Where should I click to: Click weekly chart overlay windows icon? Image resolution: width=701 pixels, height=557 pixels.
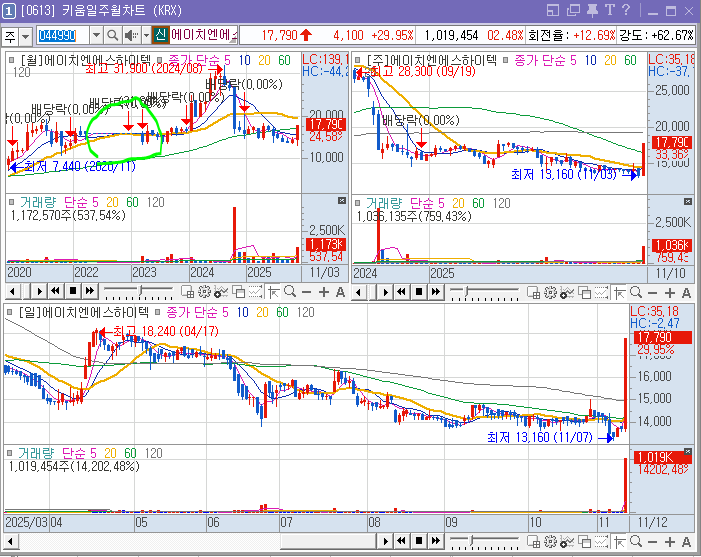[584, 293]
